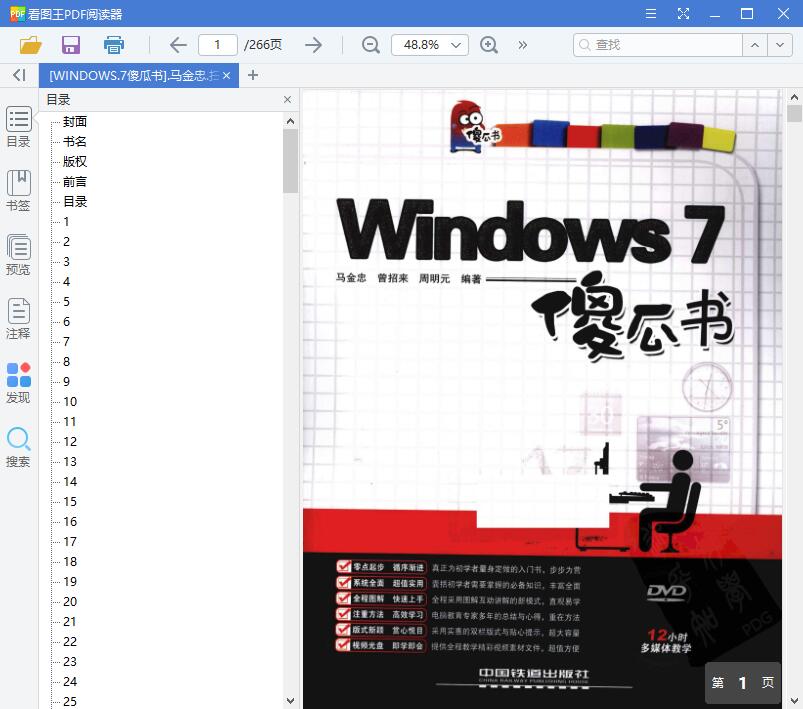Jump to the 版权 outline entry
This screenshot has height=709, width=803.
click(x=75, y=161)
